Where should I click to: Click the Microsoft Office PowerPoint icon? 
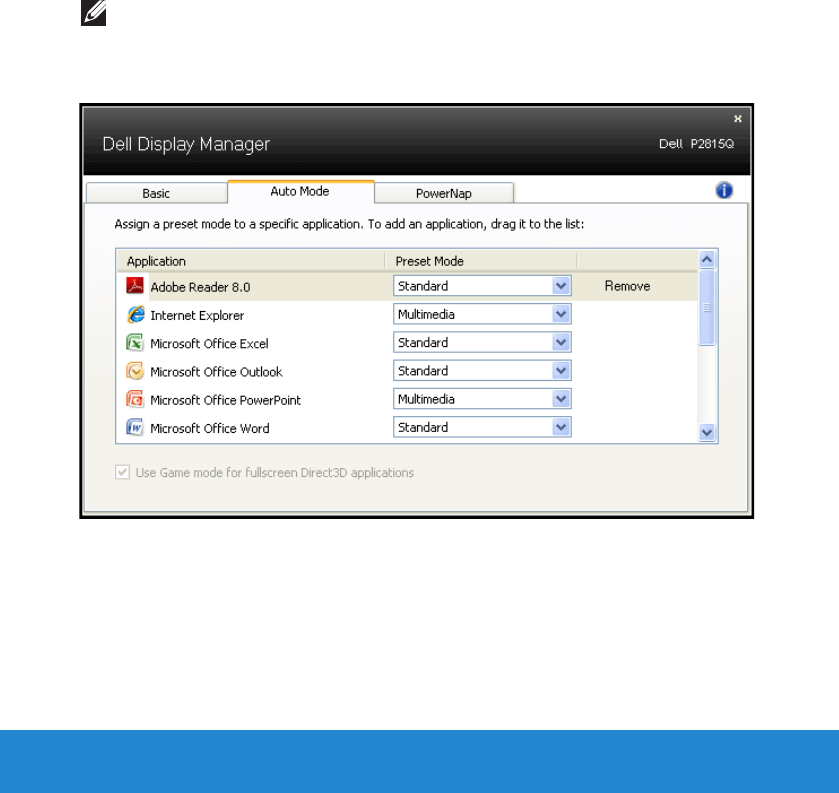[135, 399]
